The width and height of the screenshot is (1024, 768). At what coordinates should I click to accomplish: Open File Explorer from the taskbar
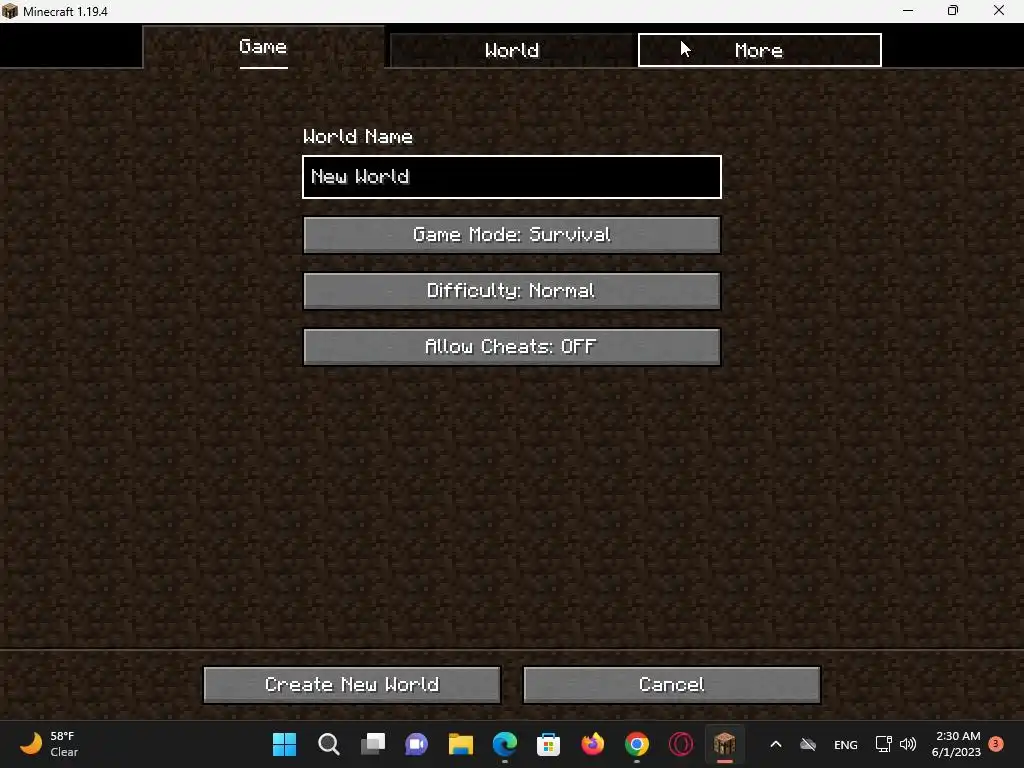460,744
